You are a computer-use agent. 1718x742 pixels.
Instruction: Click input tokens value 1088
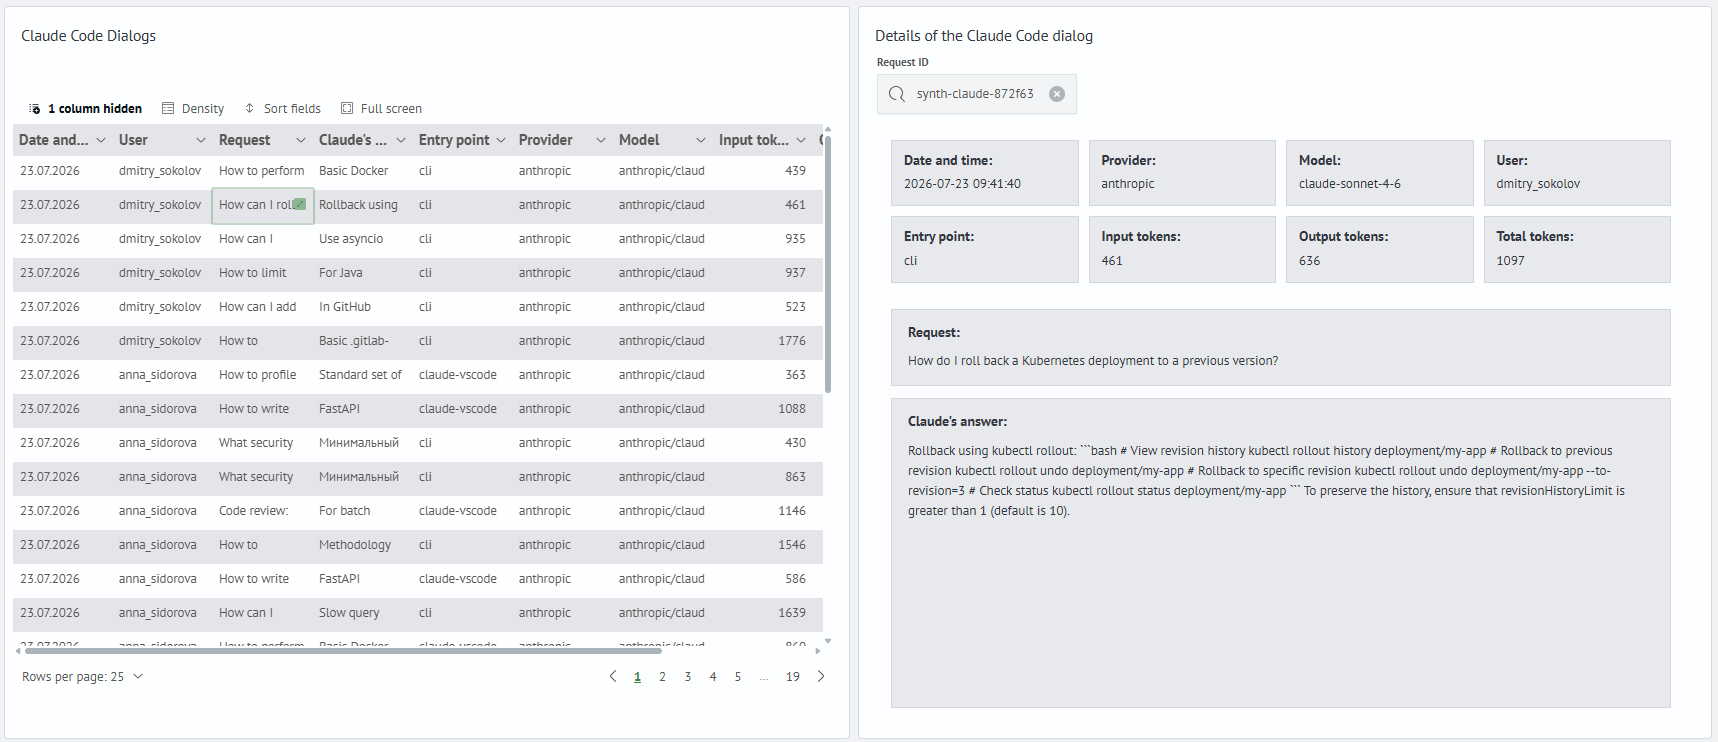tap(792, 409)
